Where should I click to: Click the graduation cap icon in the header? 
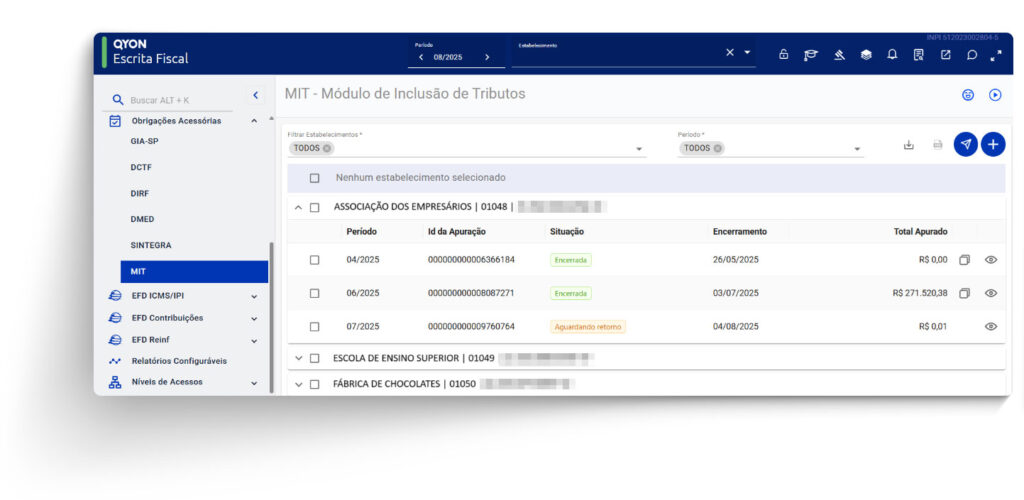coord(811,54)
